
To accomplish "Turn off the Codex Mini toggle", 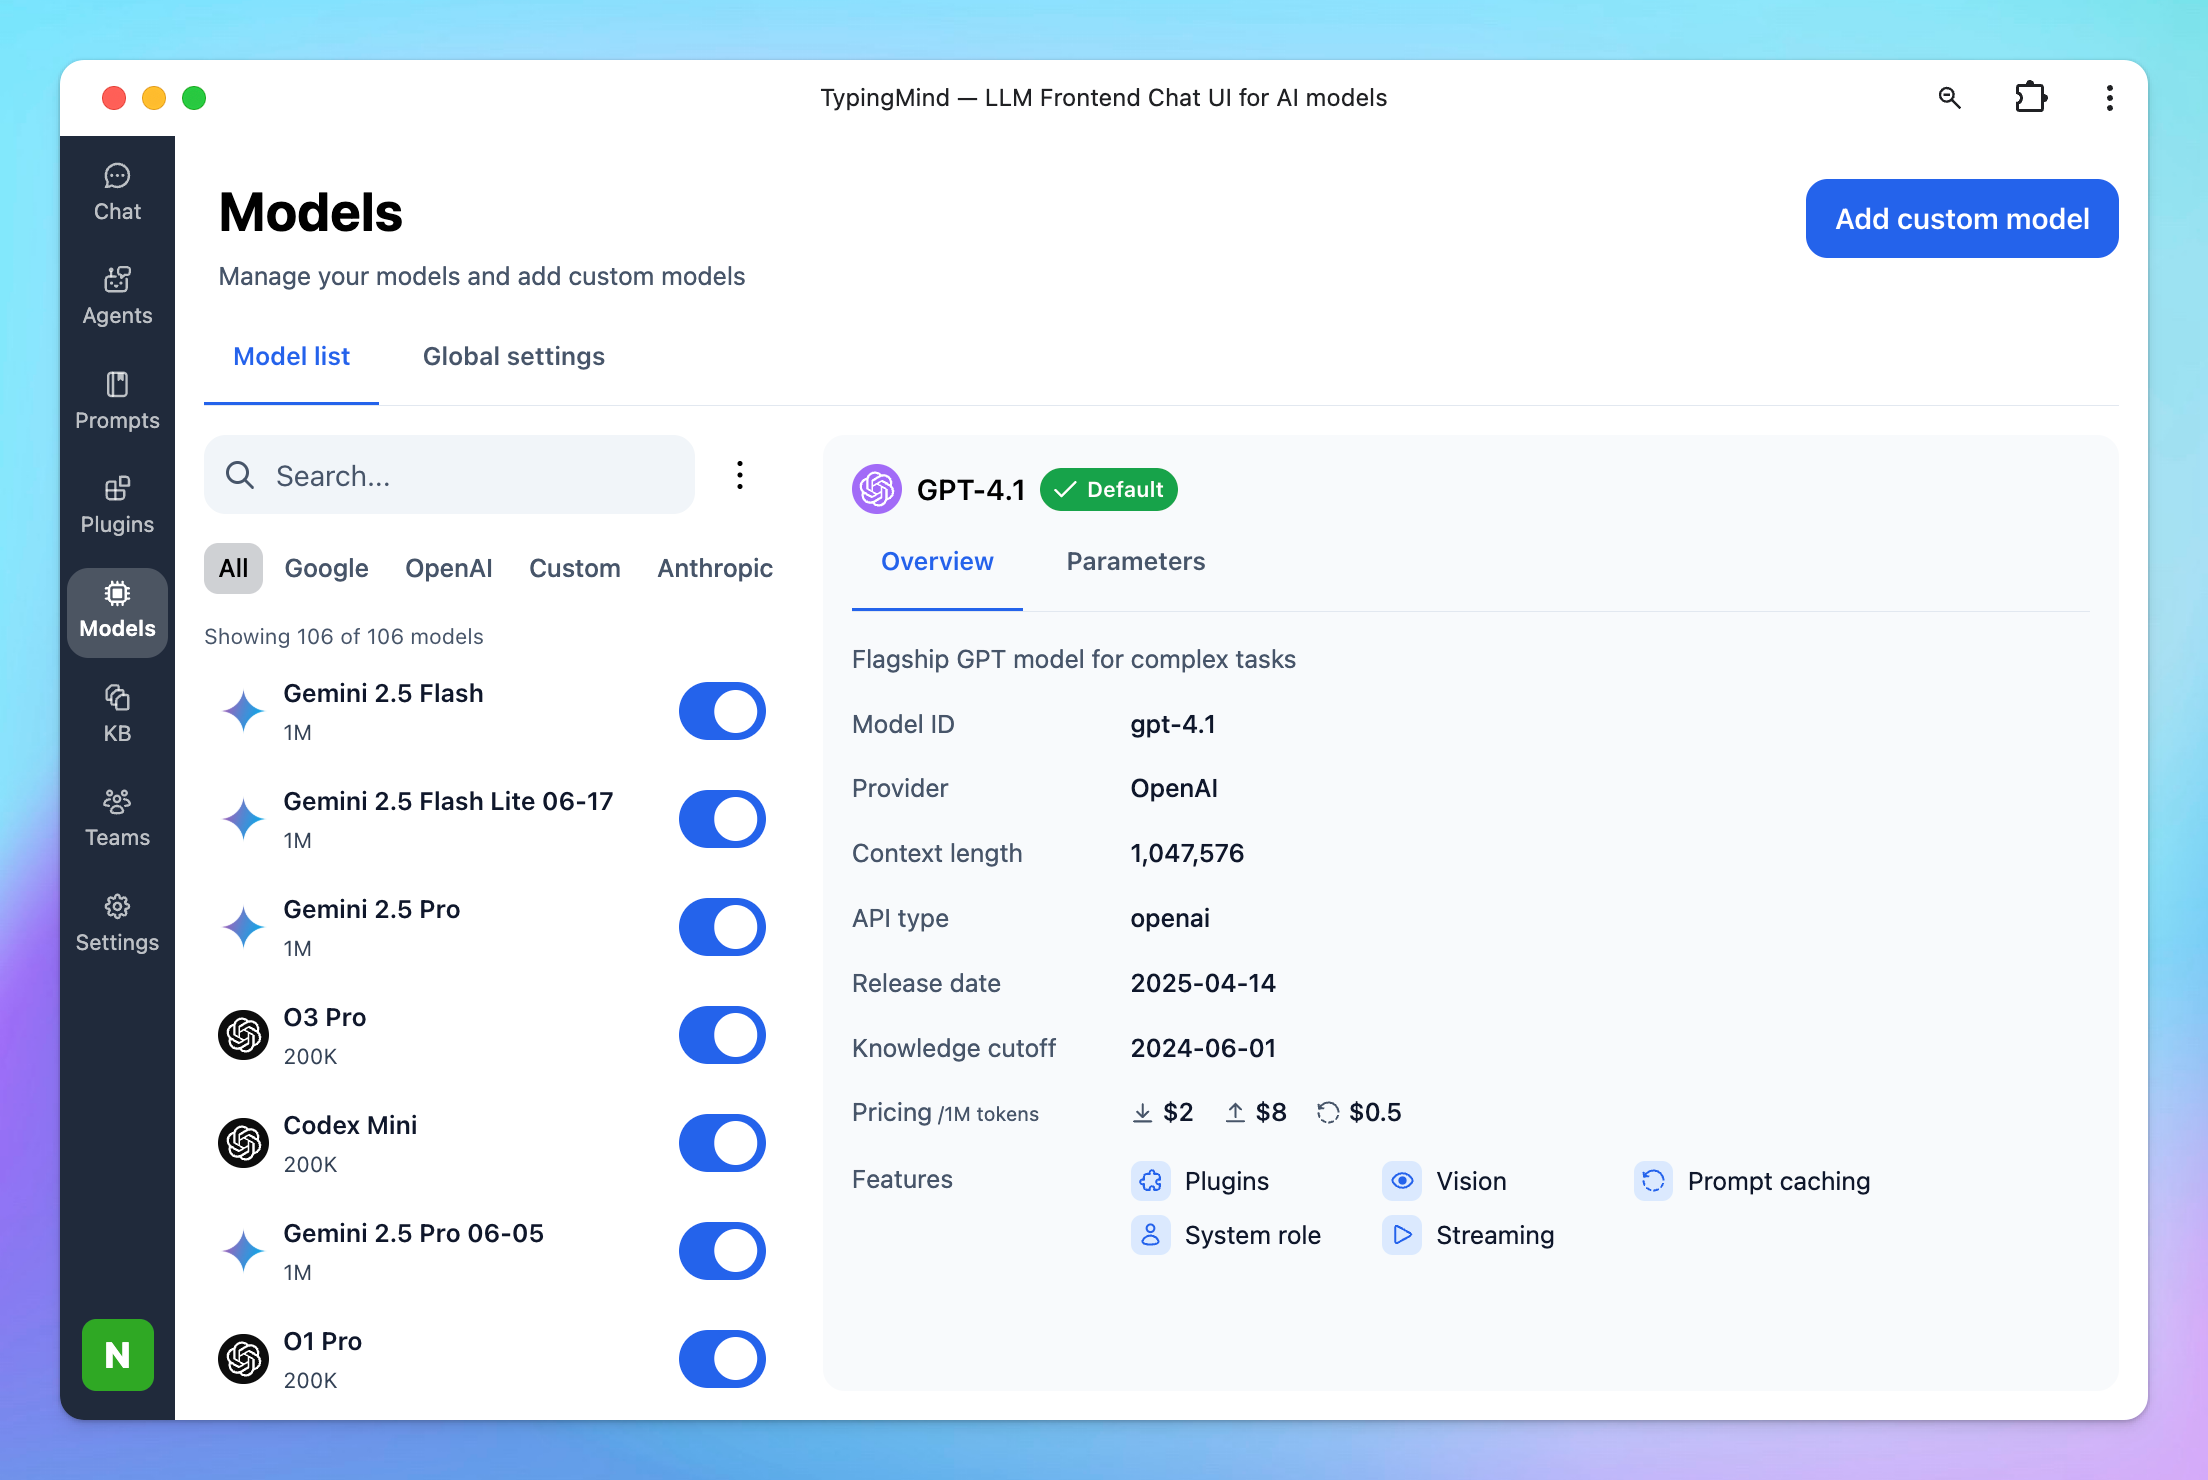I will tap(722, 1143).
